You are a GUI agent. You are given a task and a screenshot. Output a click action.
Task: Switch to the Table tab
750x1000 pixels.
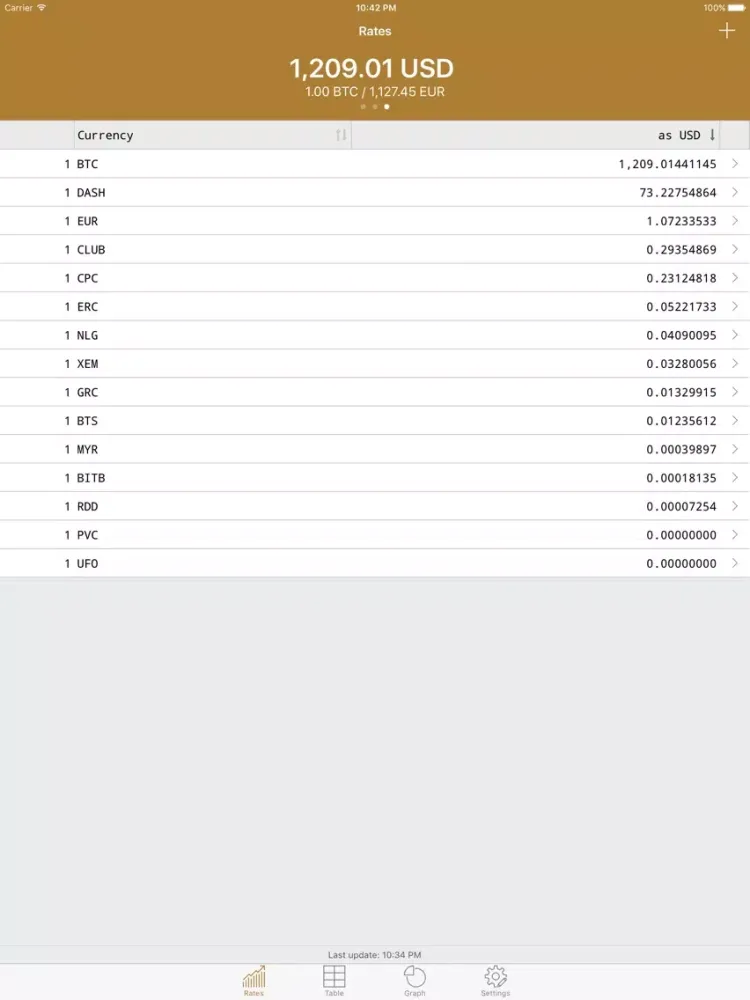coord(334,979)
